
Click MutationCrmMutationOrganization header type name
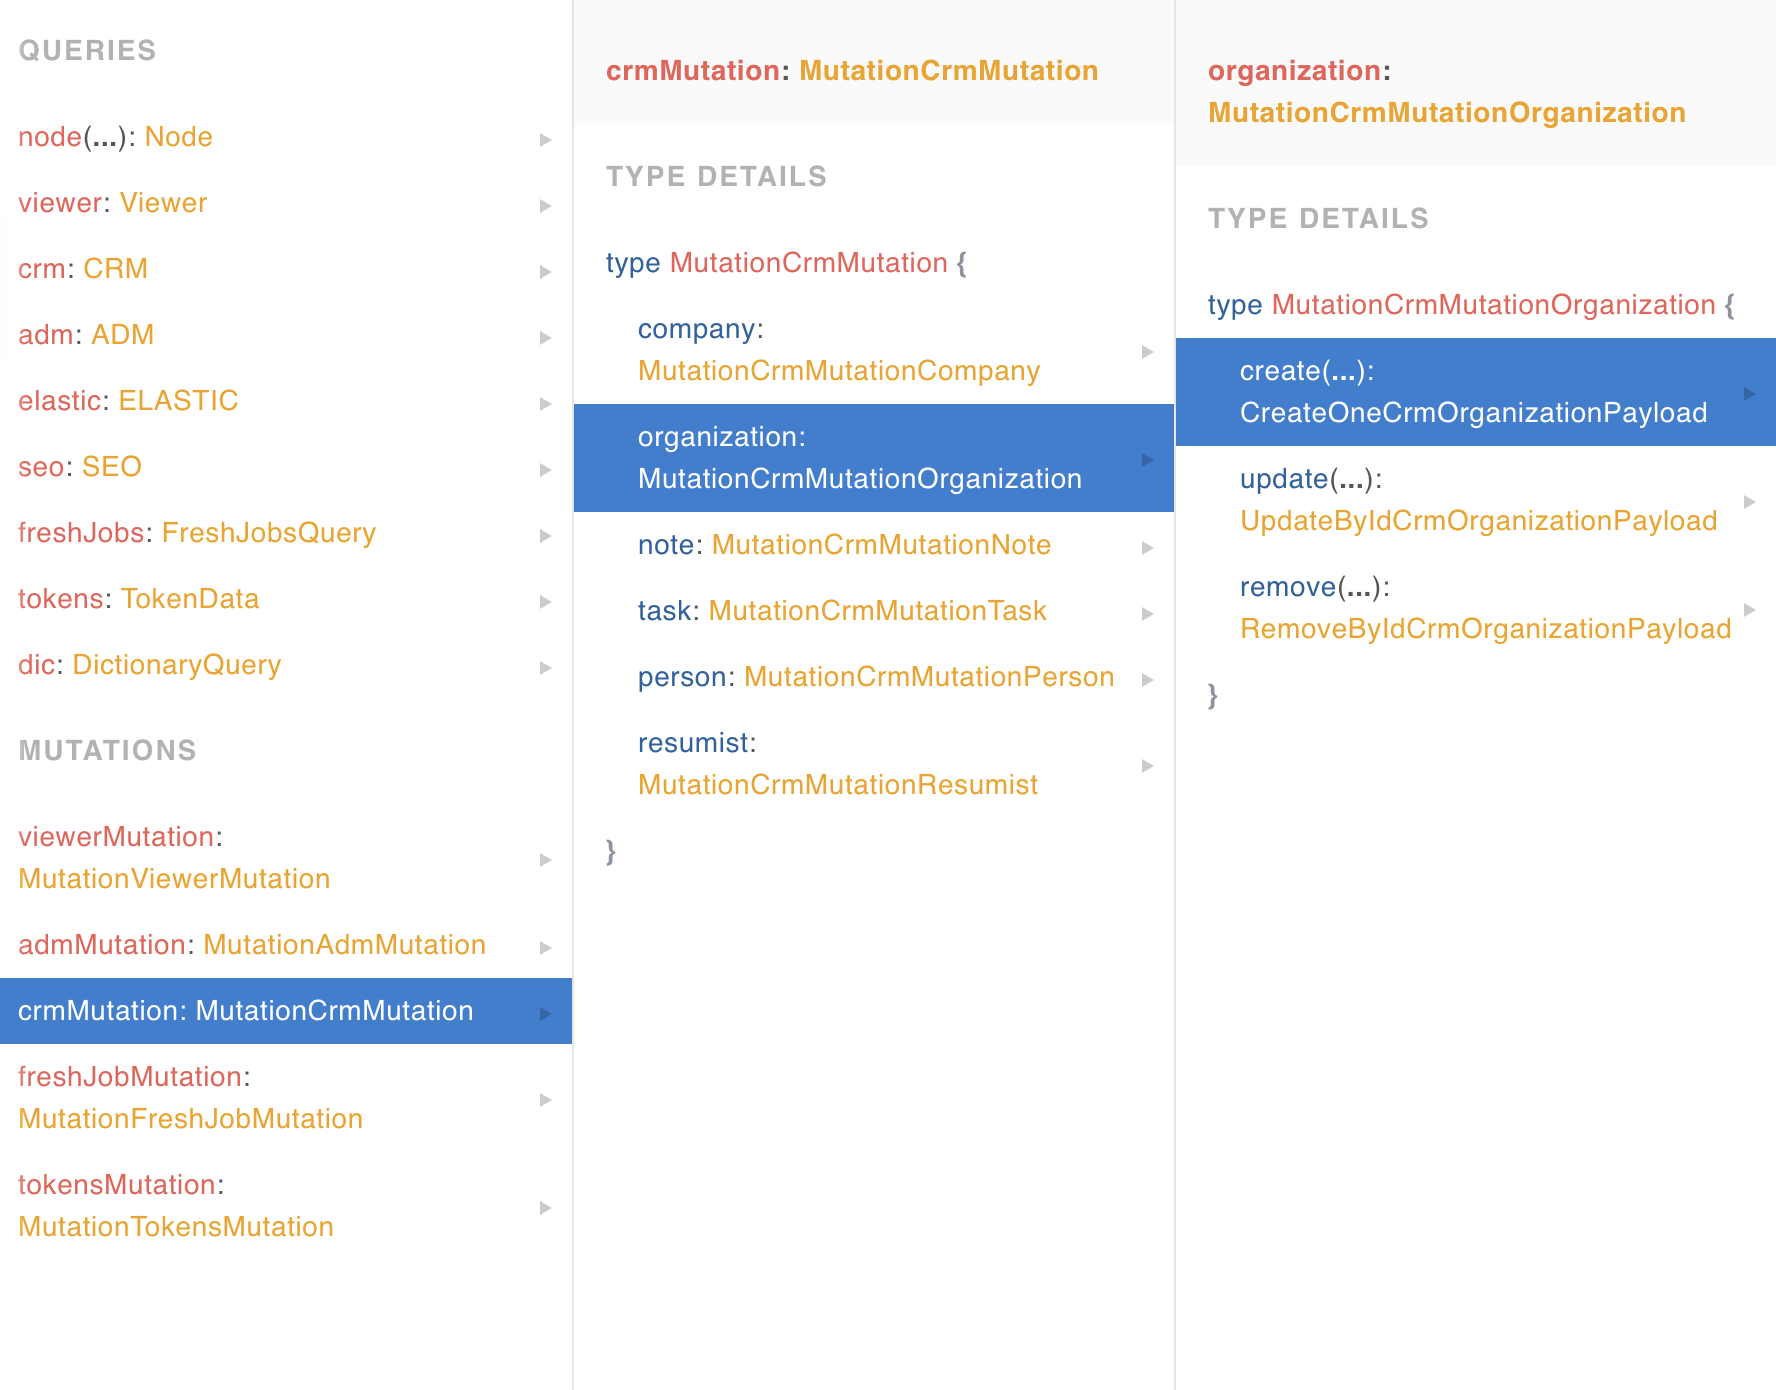1446,113
